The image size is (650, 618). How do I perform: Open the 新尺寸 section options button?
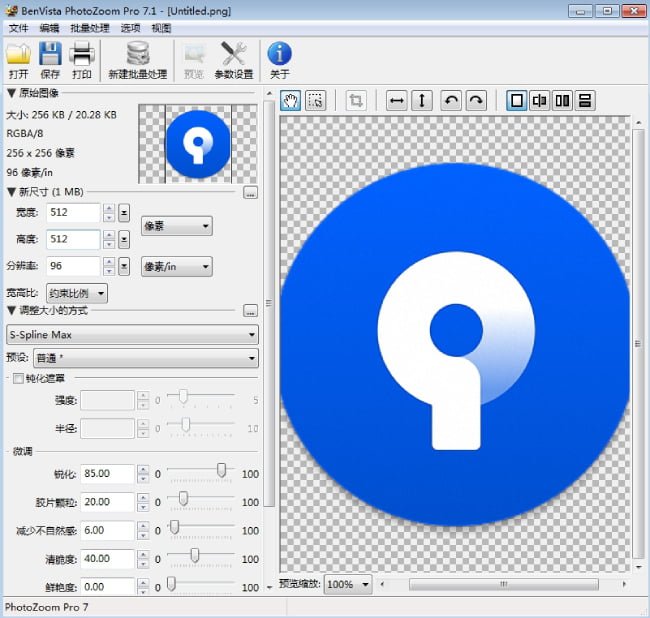[250, 193]
